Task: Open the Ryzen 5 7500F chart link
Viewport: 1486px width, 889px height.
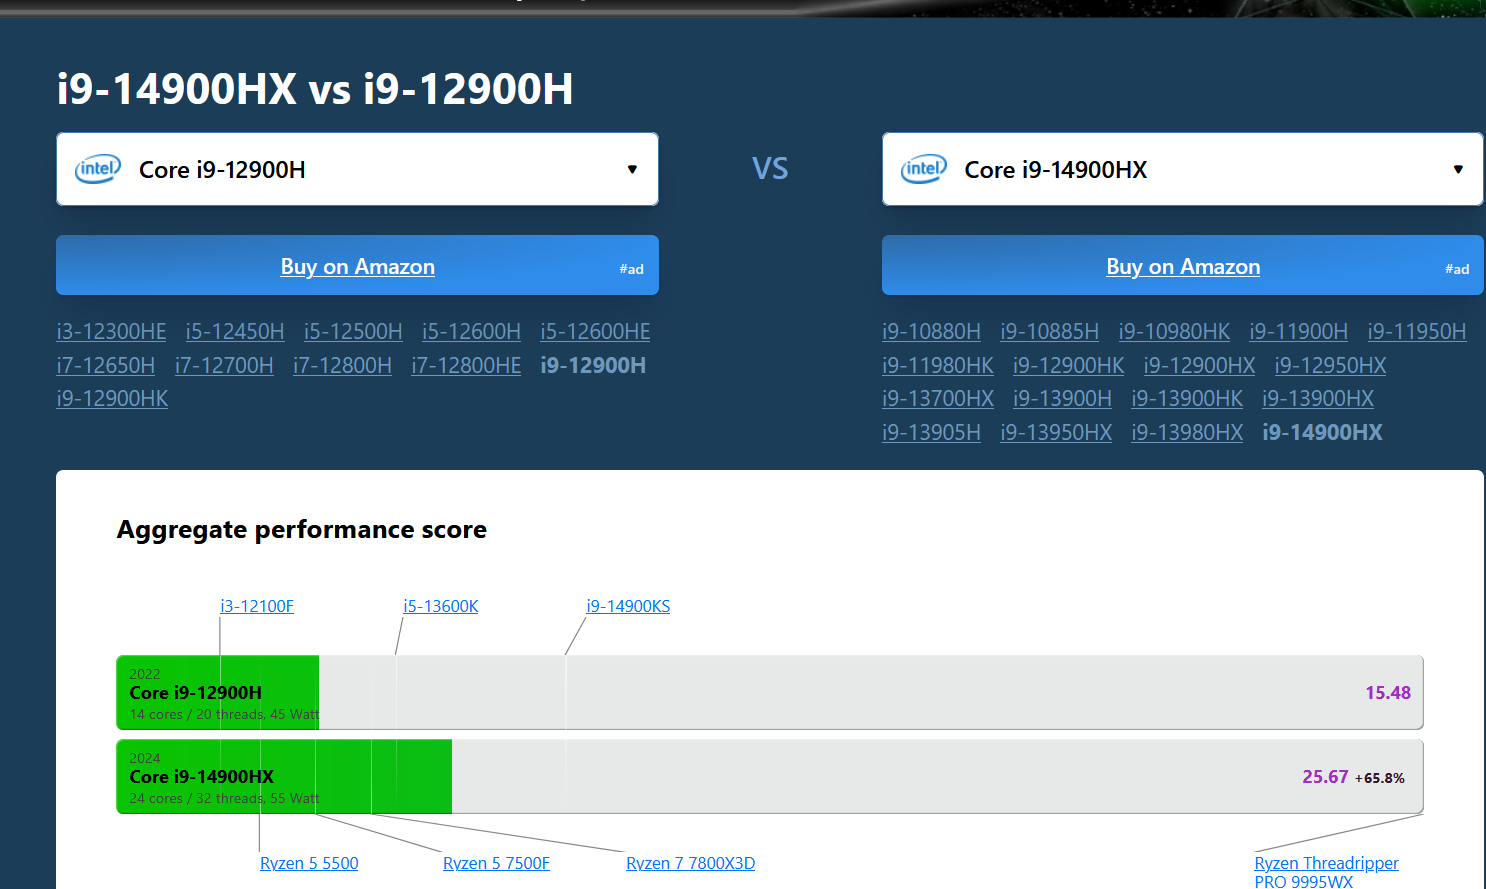Action: click(496, 863)
